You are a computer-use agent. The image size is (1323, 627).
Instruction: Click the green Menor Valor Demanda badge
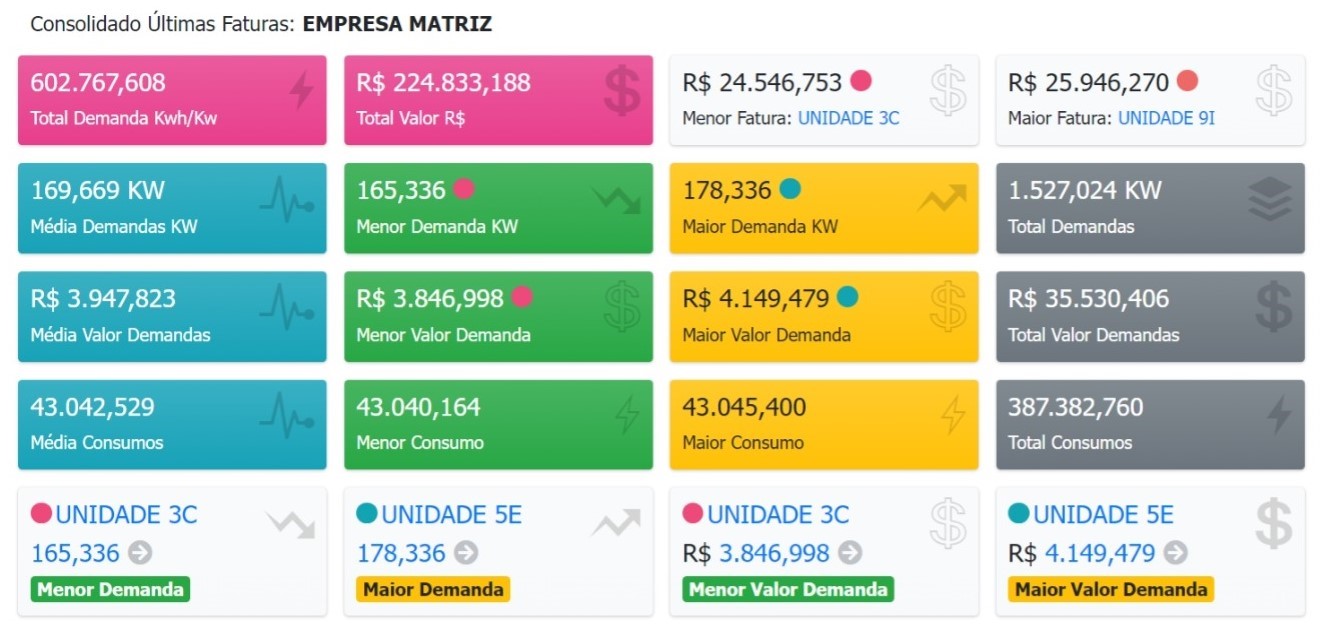pyautogui.click(x=788, y=589)
